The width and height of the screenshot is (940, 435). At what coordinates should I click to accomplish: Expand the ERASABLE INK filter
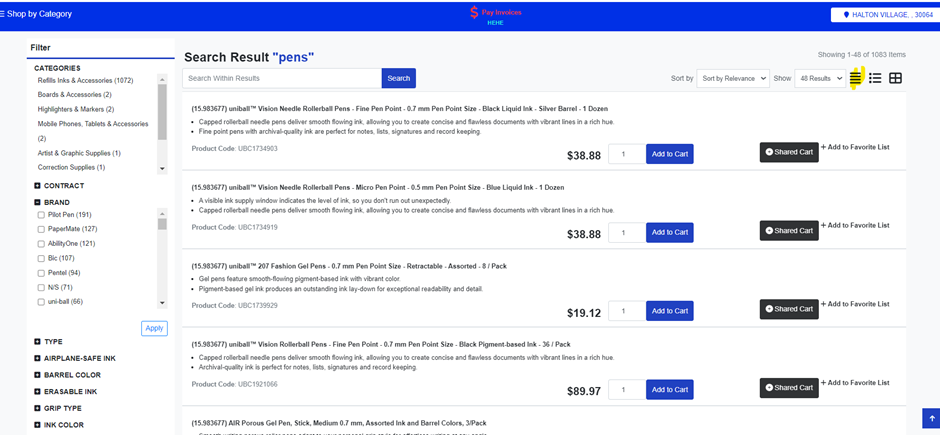pyautogui.click(x=37, y=392)
